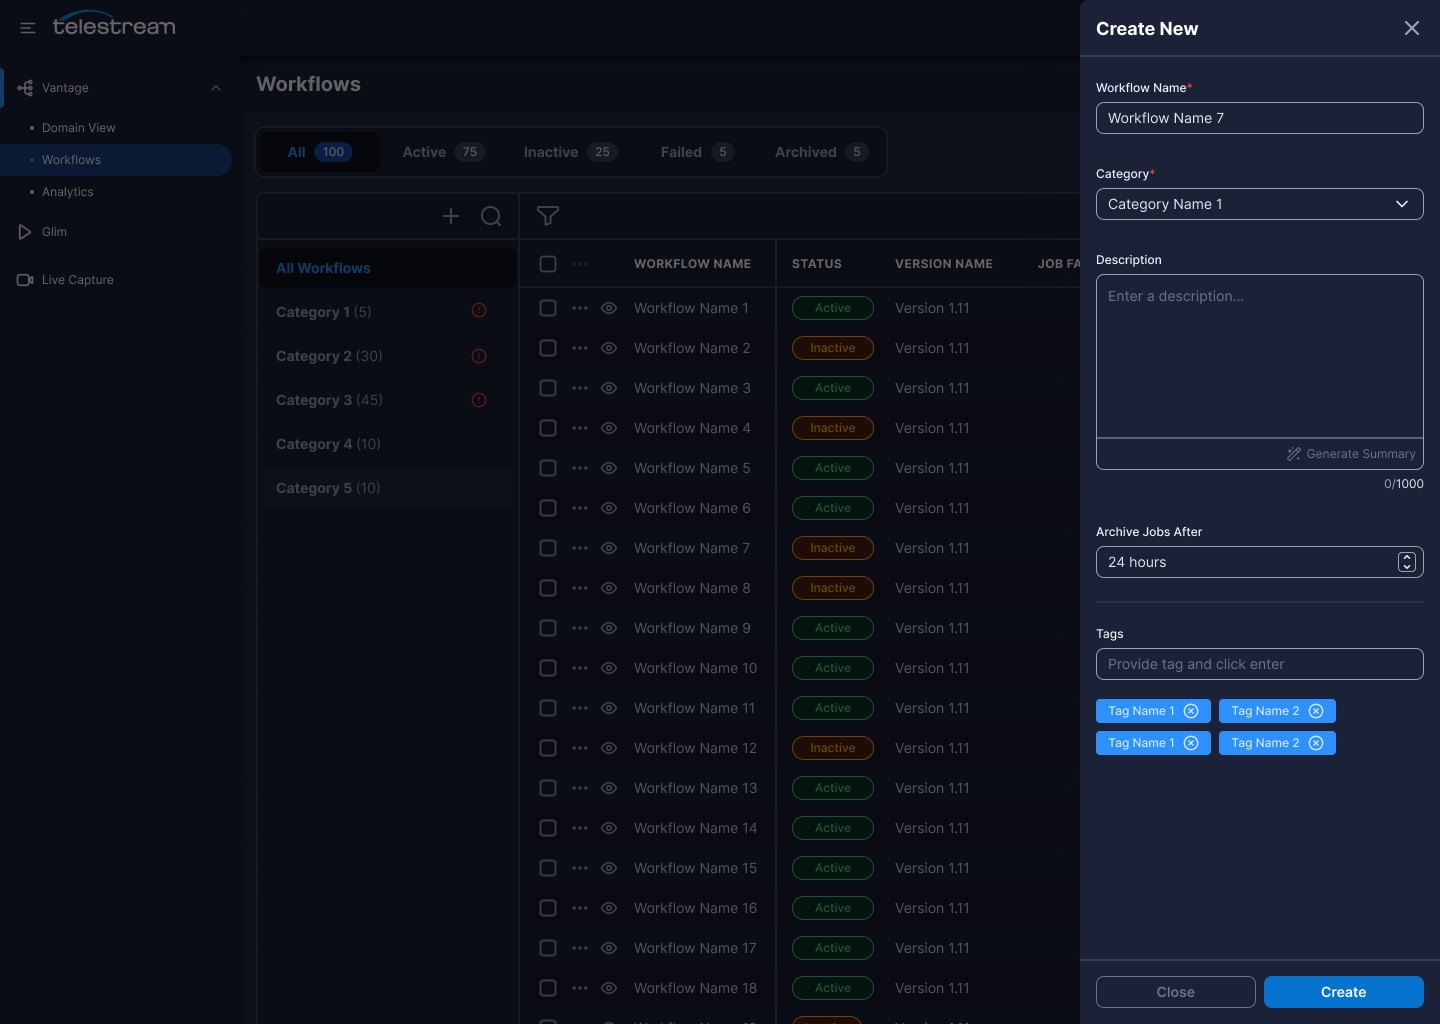
Task: Close the Create New panel with X
Action: 1412,28
